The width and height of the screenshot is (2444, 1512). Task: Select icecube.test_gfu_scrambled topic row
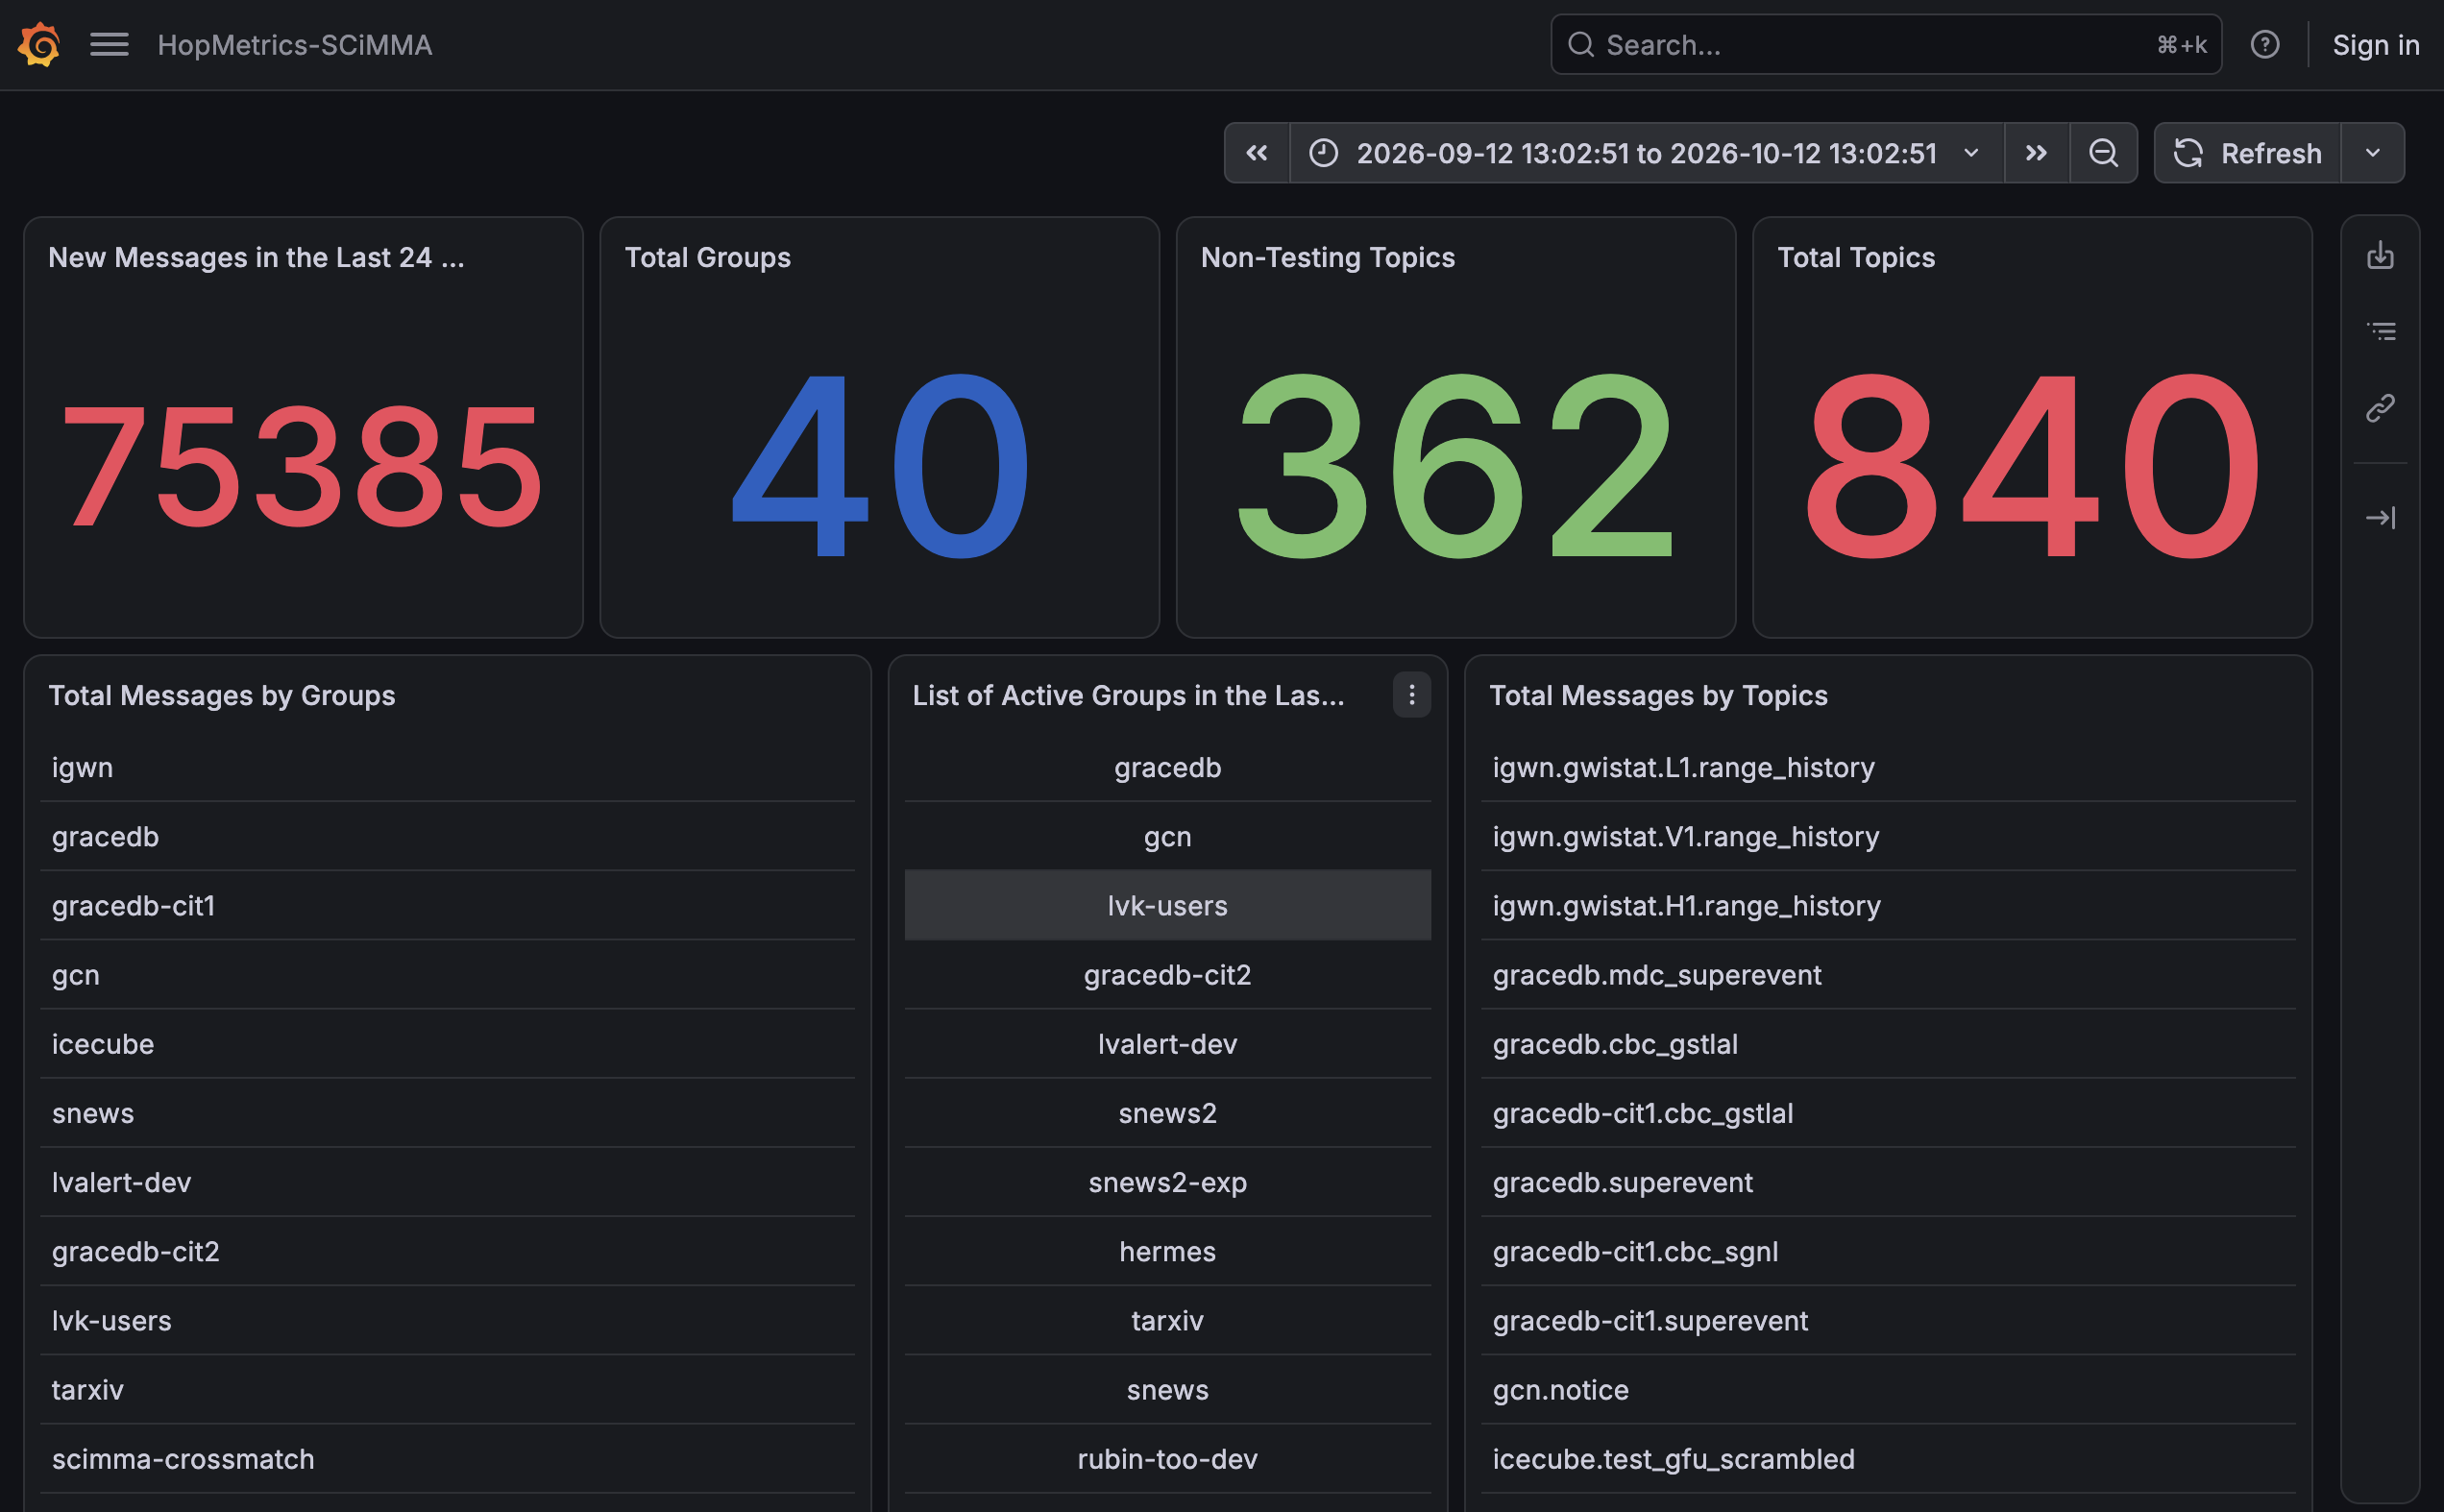click(1888, 1459)
